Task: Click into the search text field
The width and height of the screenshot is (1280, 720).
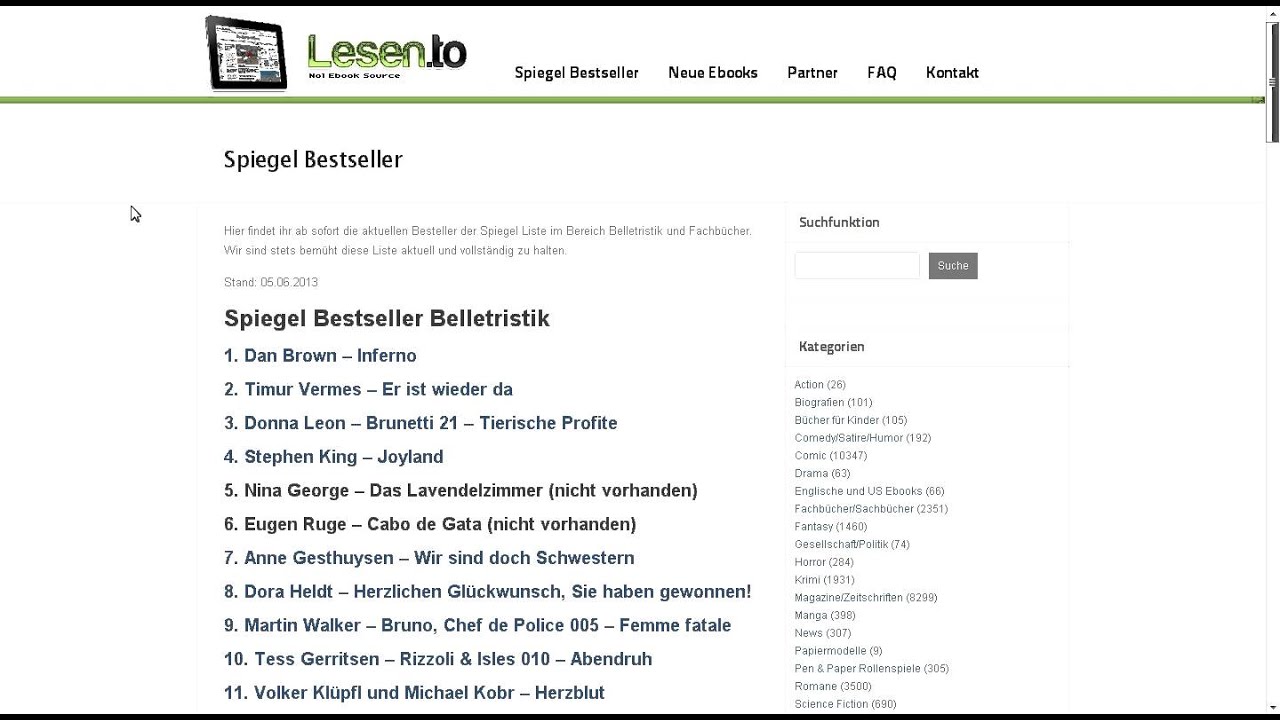Action: click(857, 266)
